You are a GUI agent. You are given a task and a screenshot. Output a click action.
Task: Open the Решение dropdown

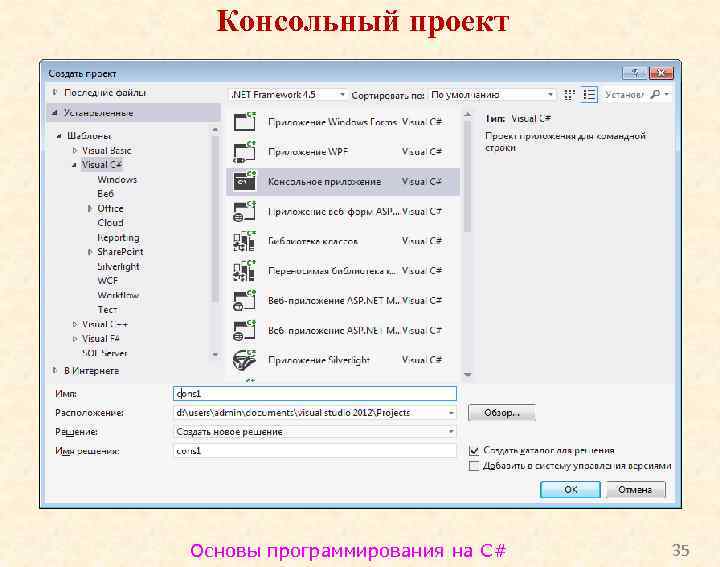point(451,432)
